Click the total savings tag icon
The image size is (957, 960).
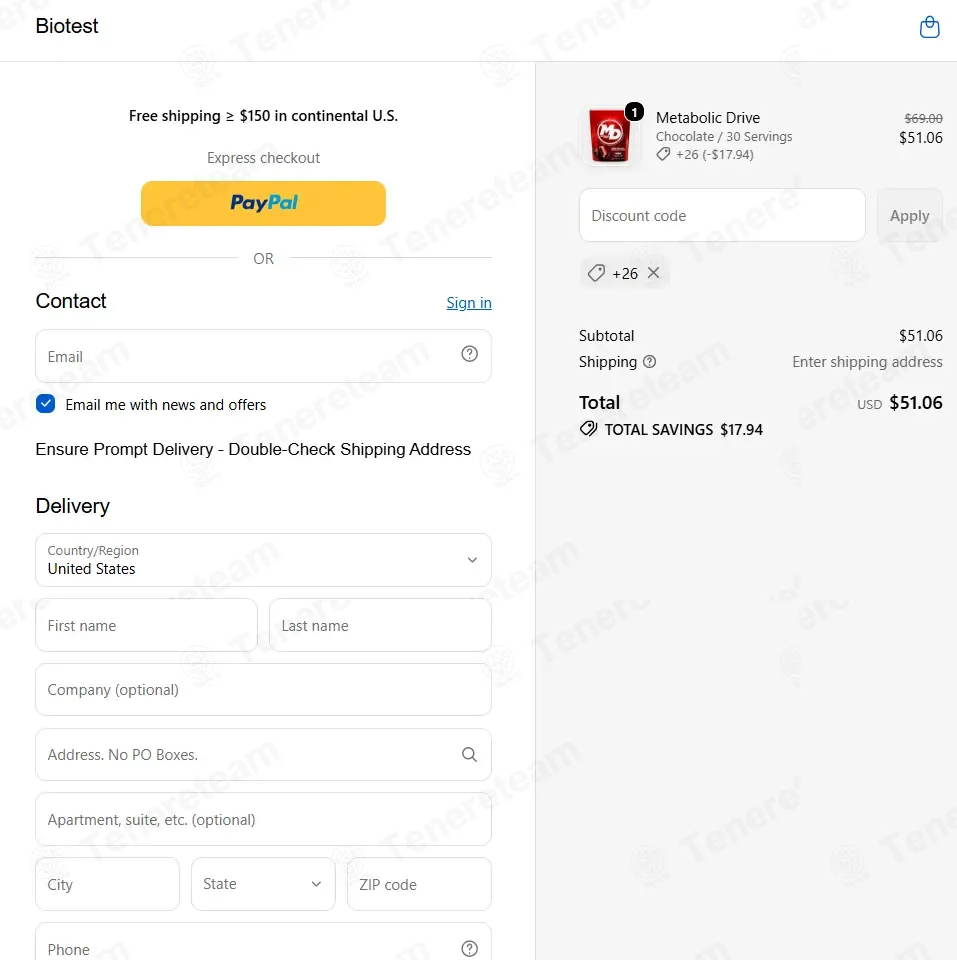pyautogui.click(x=588, y=429)
